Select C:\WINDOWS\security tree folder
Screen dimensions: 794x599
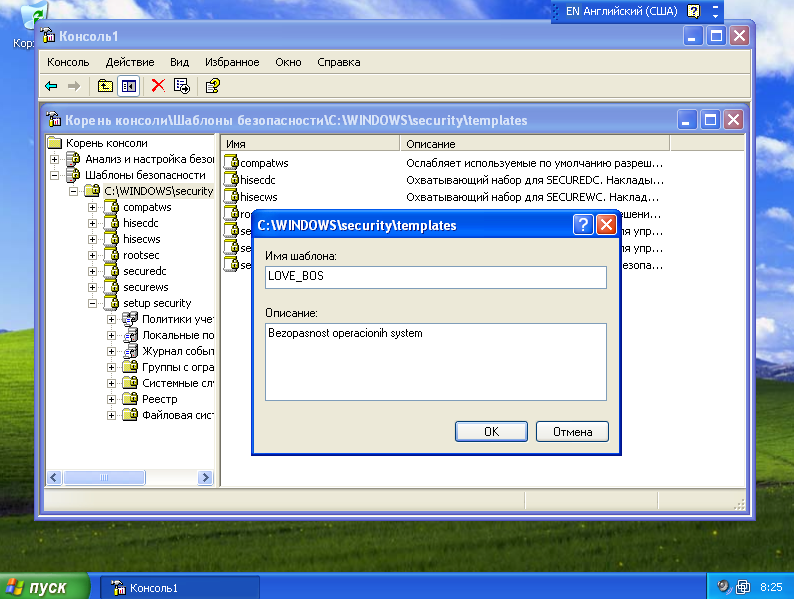(x=158, y=191)
